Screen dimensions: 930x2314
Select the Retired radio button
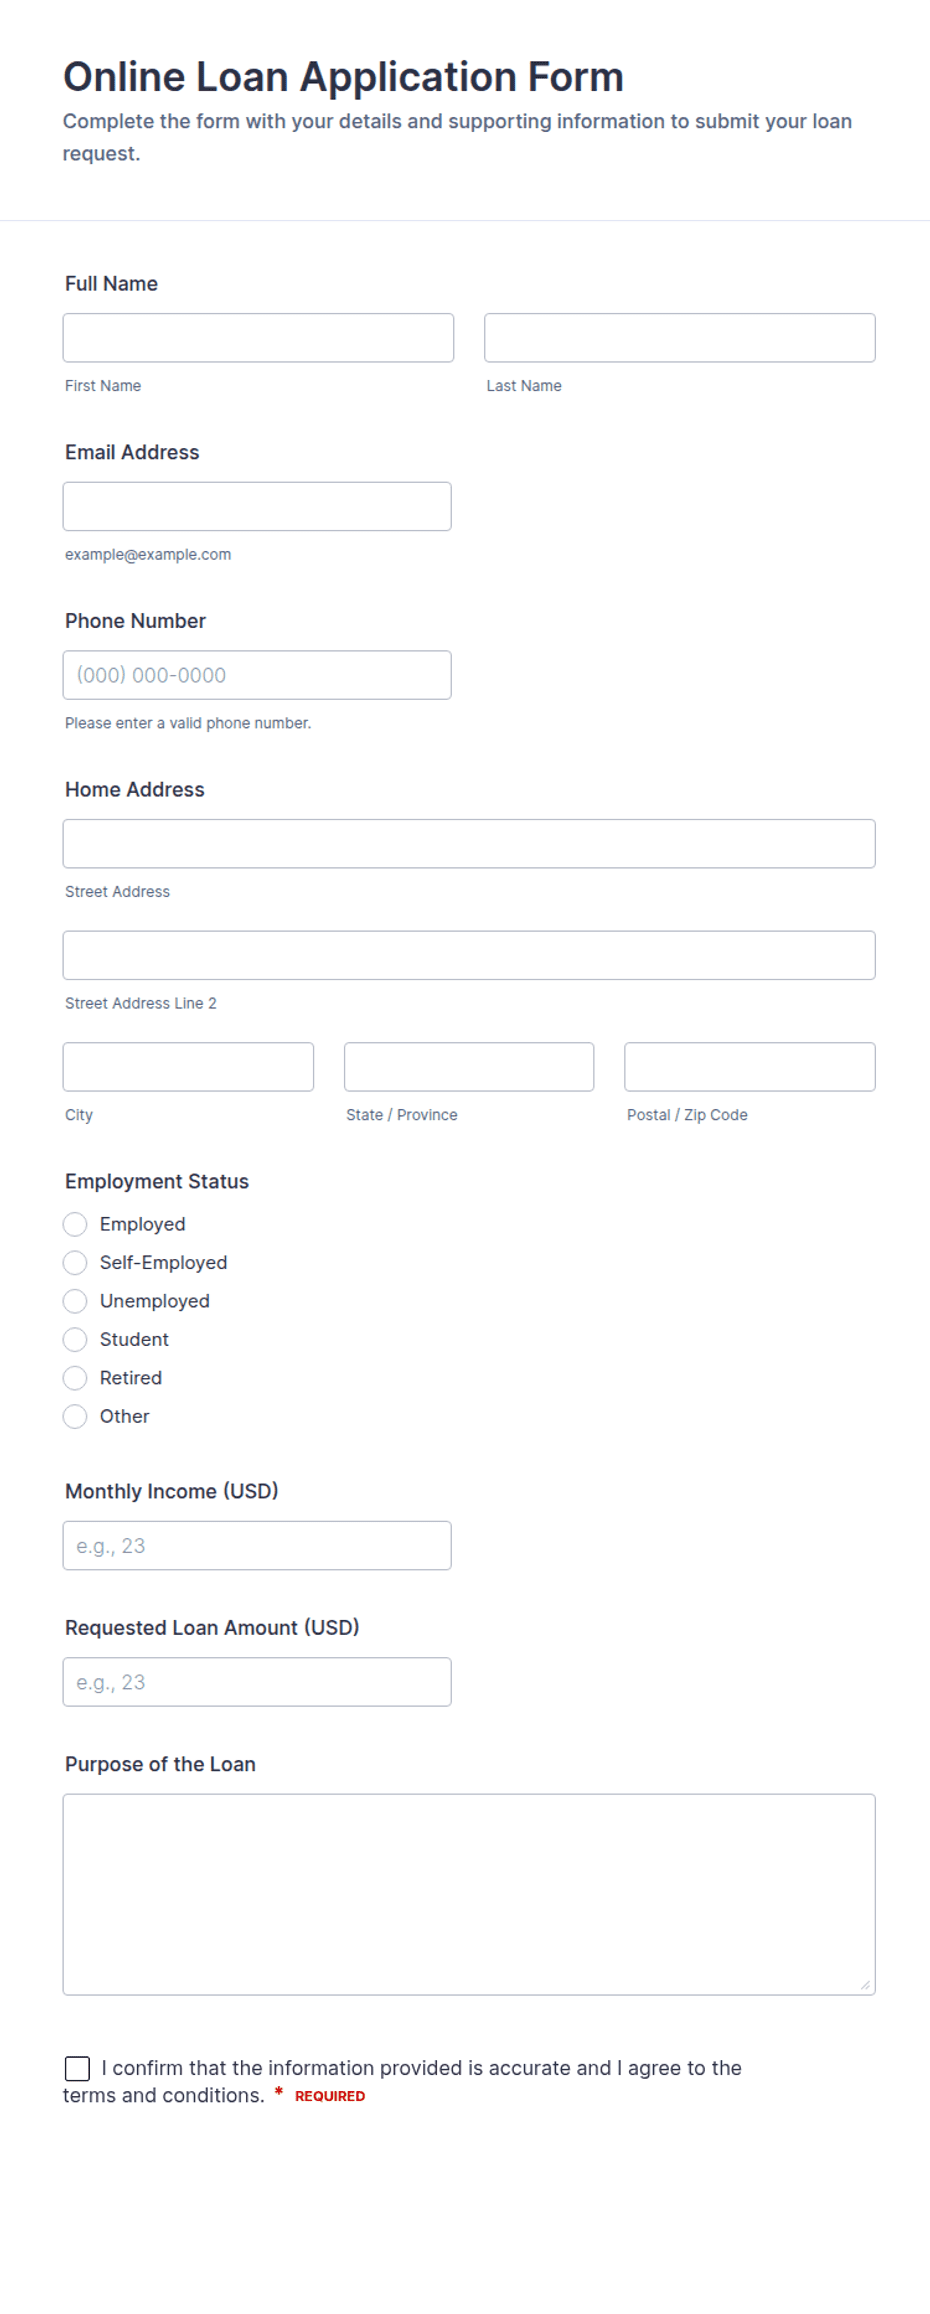pyautogui.click(x=75, y=1379)
